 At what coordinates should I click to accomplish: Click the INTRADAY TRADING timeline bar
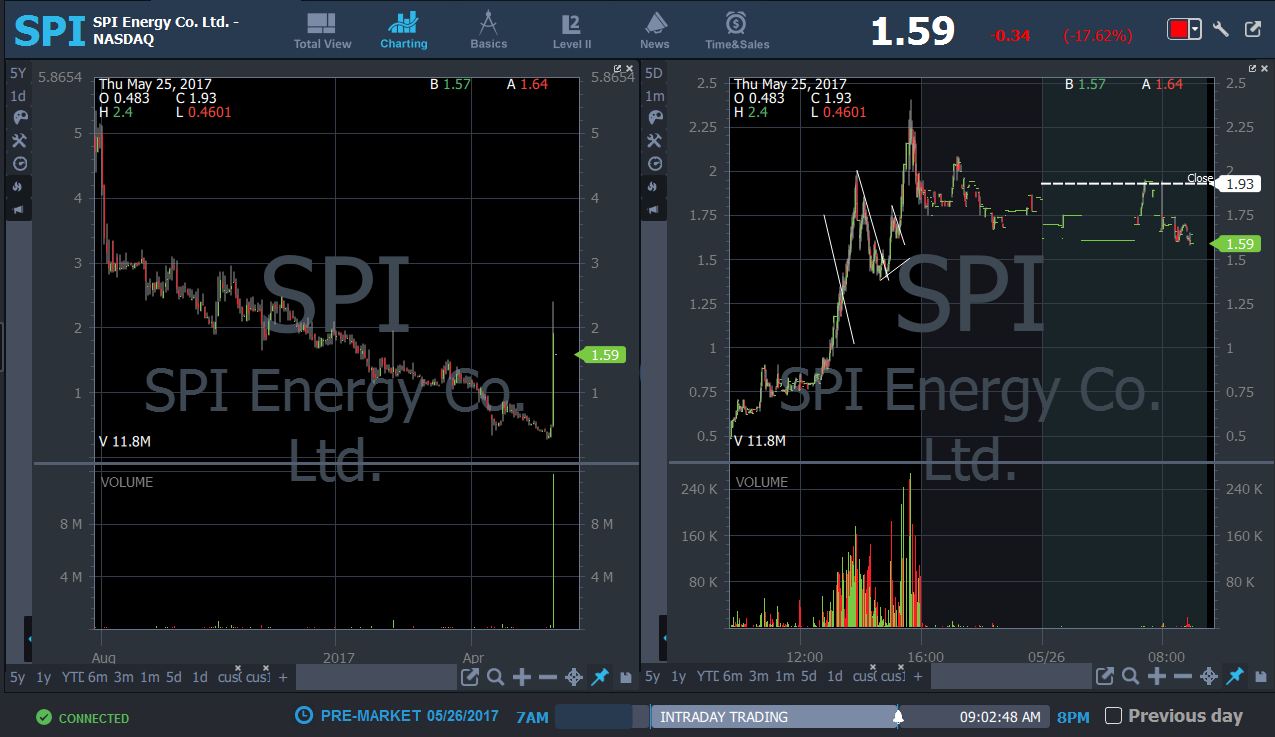(x=775, y=717)
